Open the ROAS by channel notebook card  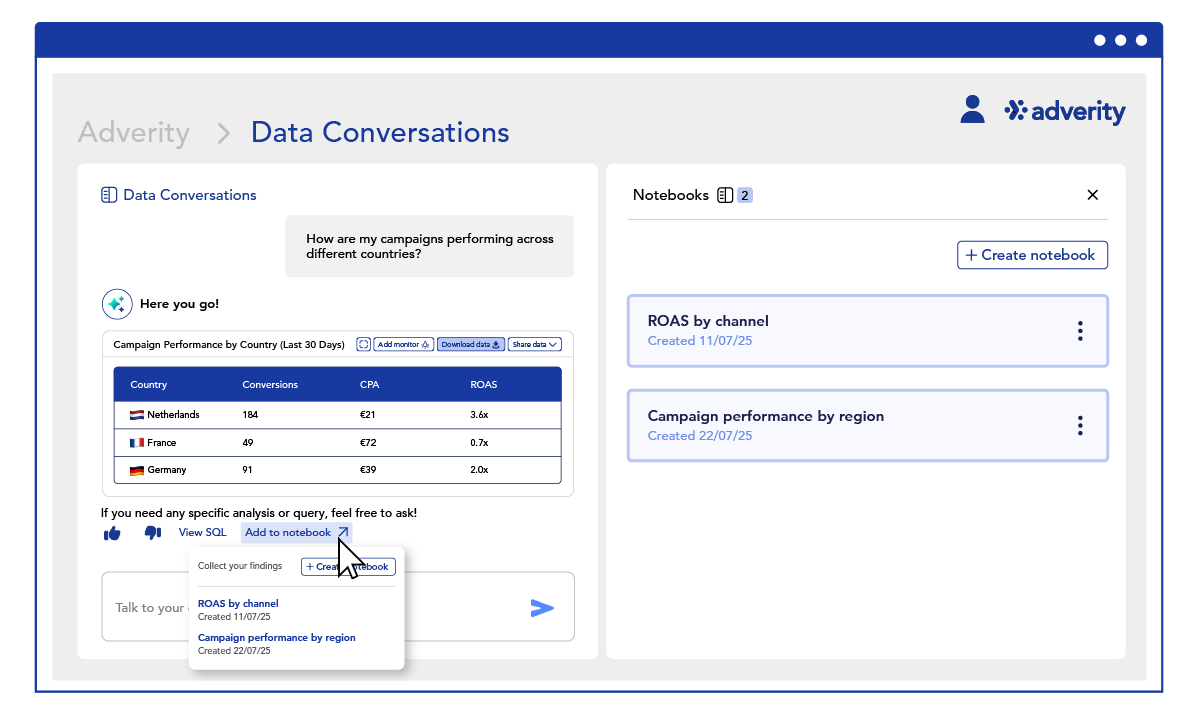pyautogui.click(x=868, y=331)
